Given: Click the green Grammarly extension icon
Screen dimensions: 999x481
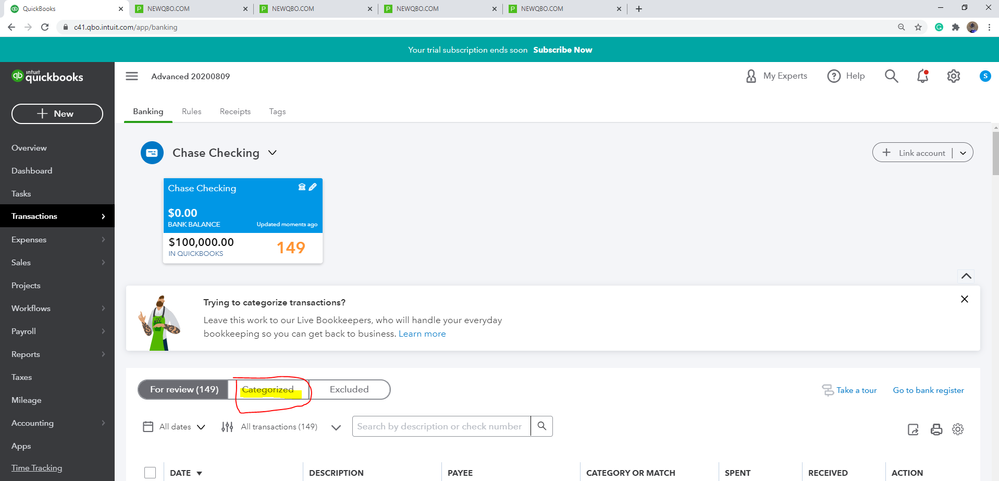Looking at the screenshot, I should (x=939, y=27).
